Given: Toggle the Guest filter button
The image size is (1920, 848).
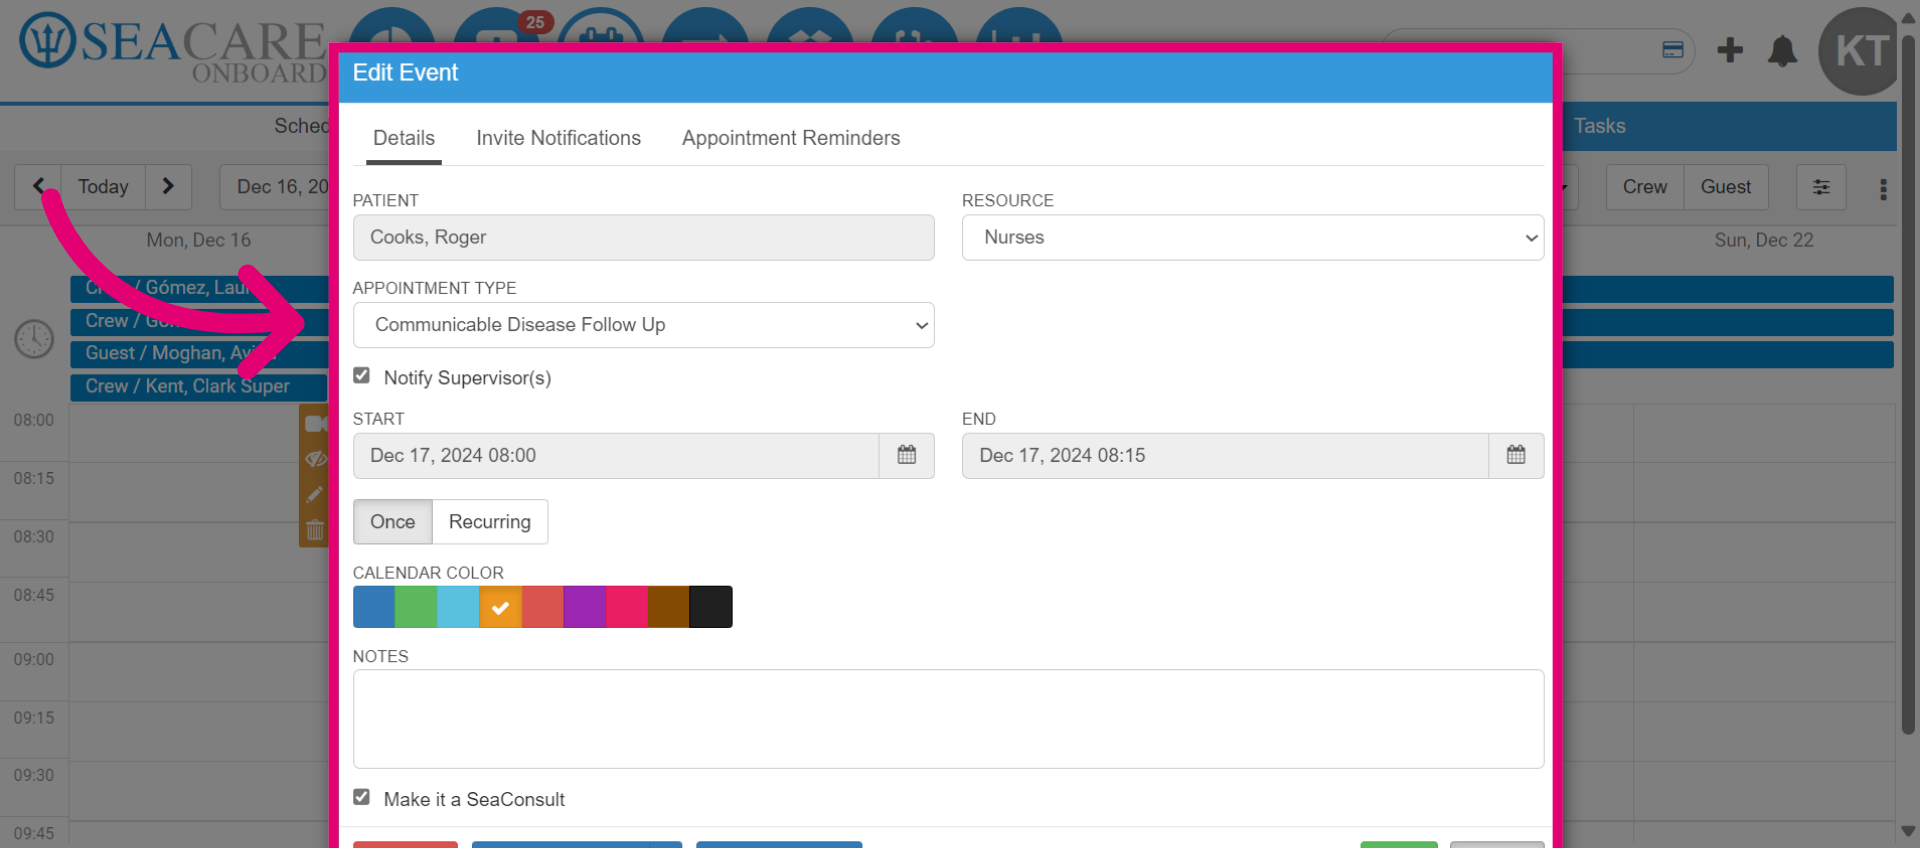Looking at the screenshot, I should (x=1726, y=187).
